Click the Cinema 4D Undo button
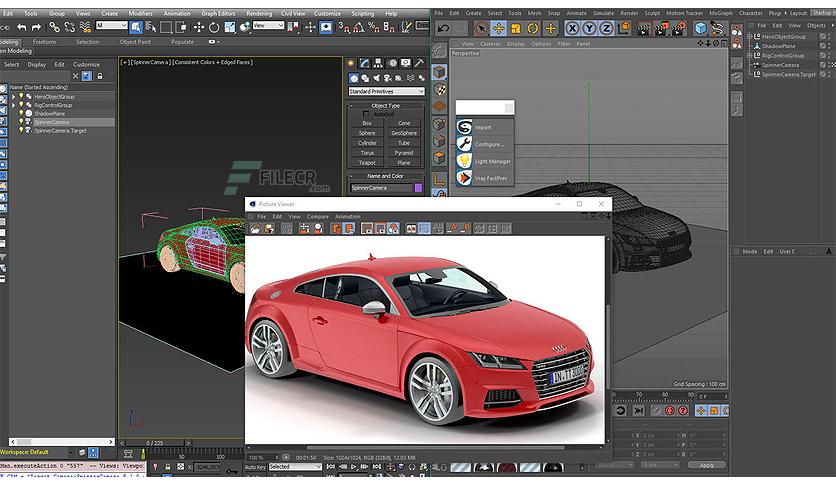836x484 pixels. [x=443, y=29]
